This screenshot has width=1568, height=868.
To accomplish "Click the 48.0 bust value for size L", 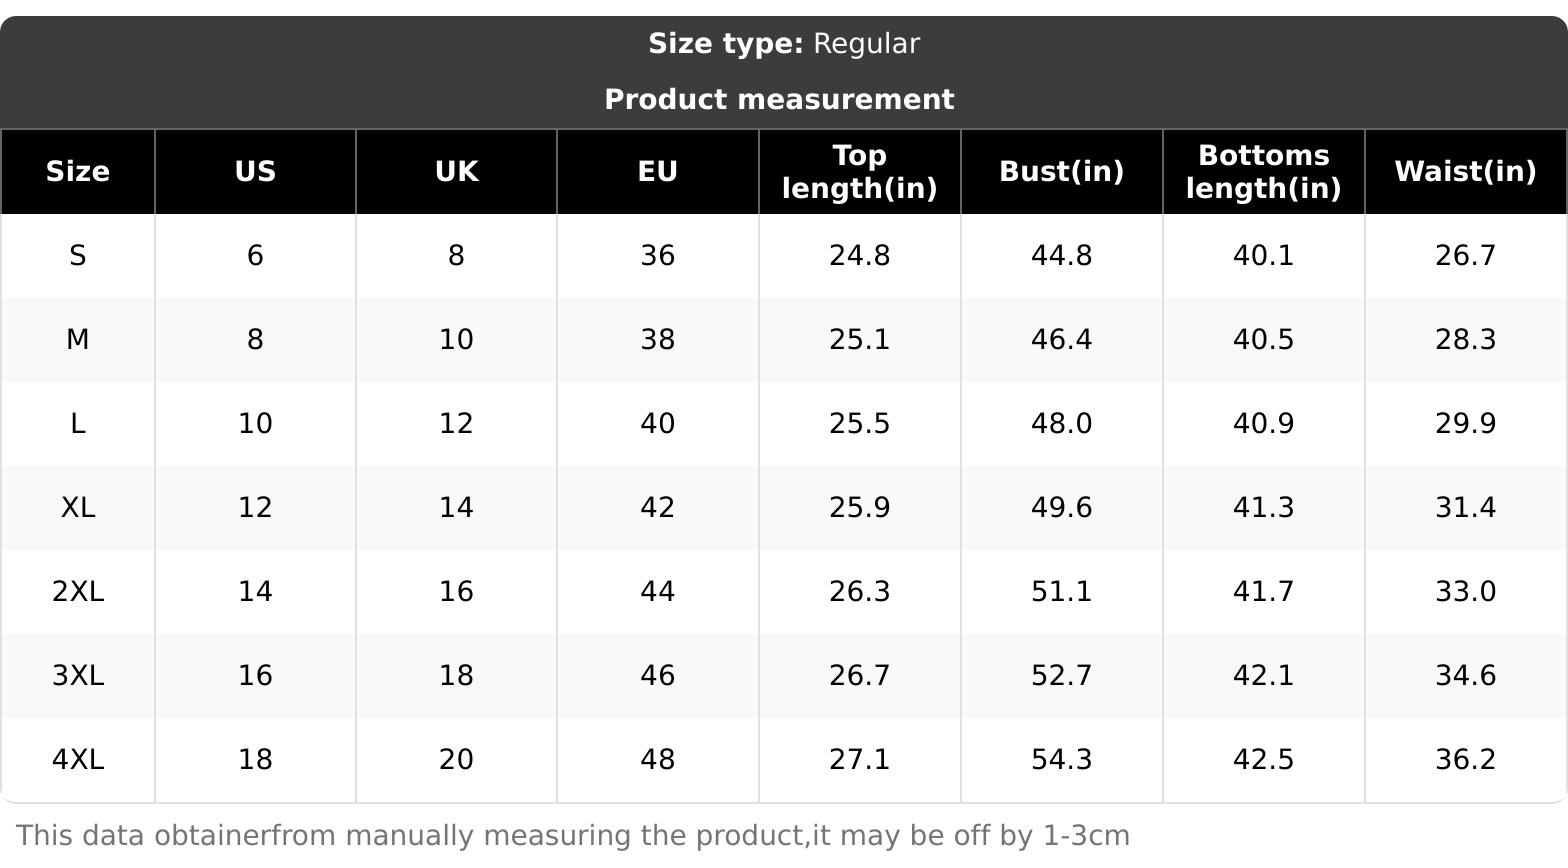I will coord(1061,424).
